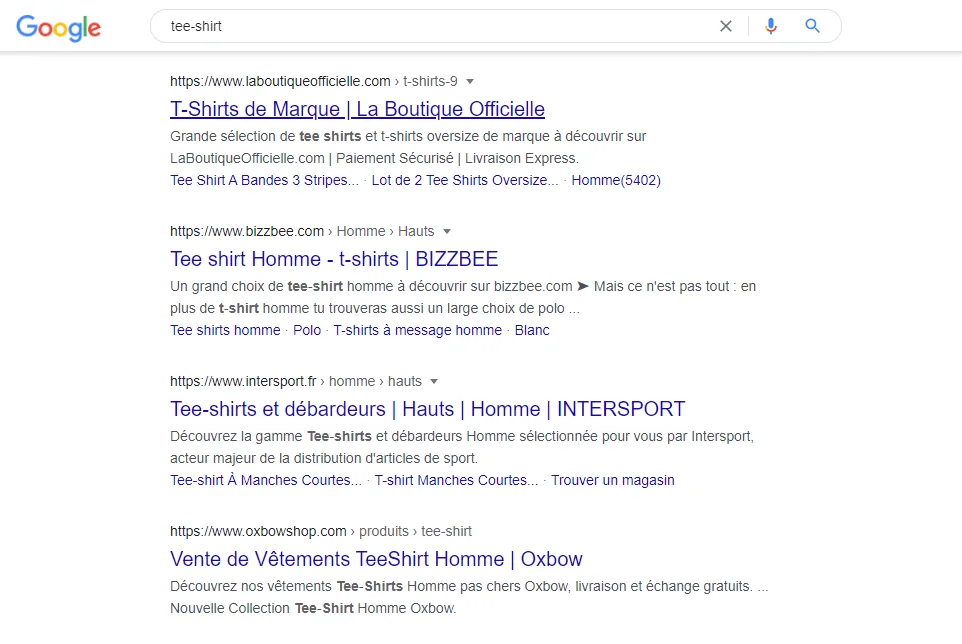This screenshot has height=644, width=962.
Task: Click the bizzbee.com Homme Hauts breadcrumb
Action: [302, 231]
